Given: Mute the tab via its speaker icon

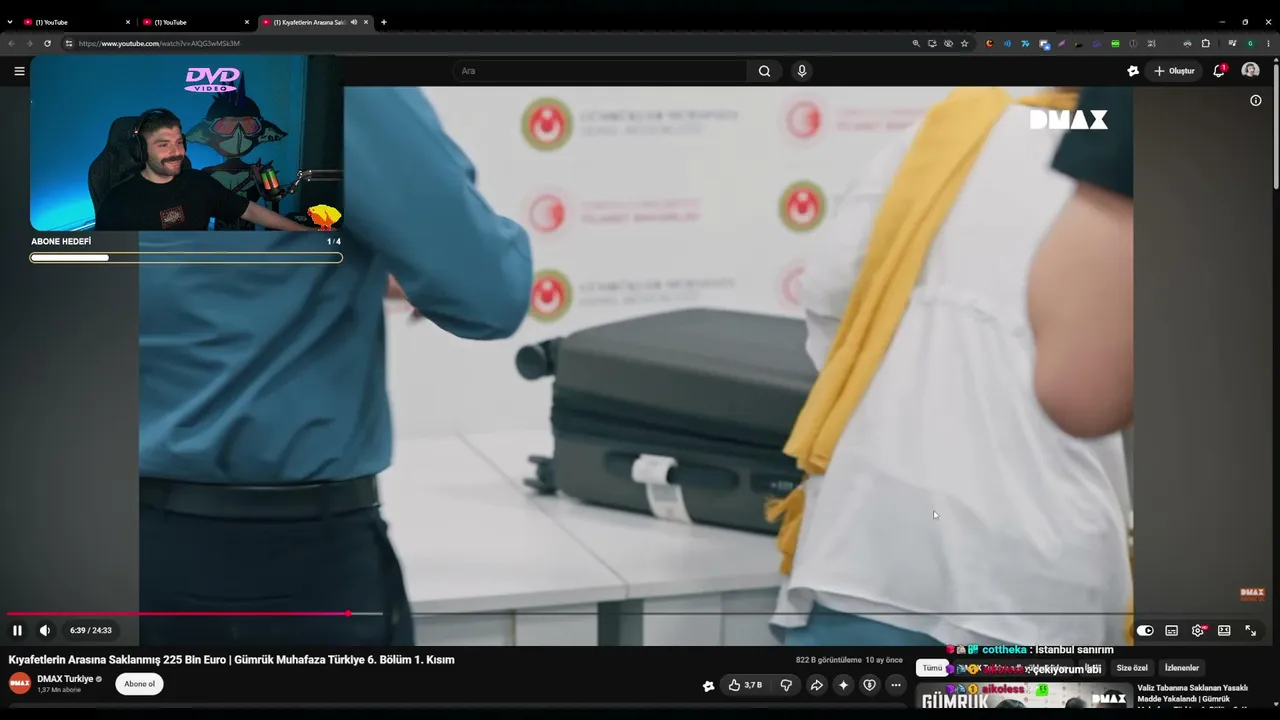Looking at the screenshot, I should 353,22.
